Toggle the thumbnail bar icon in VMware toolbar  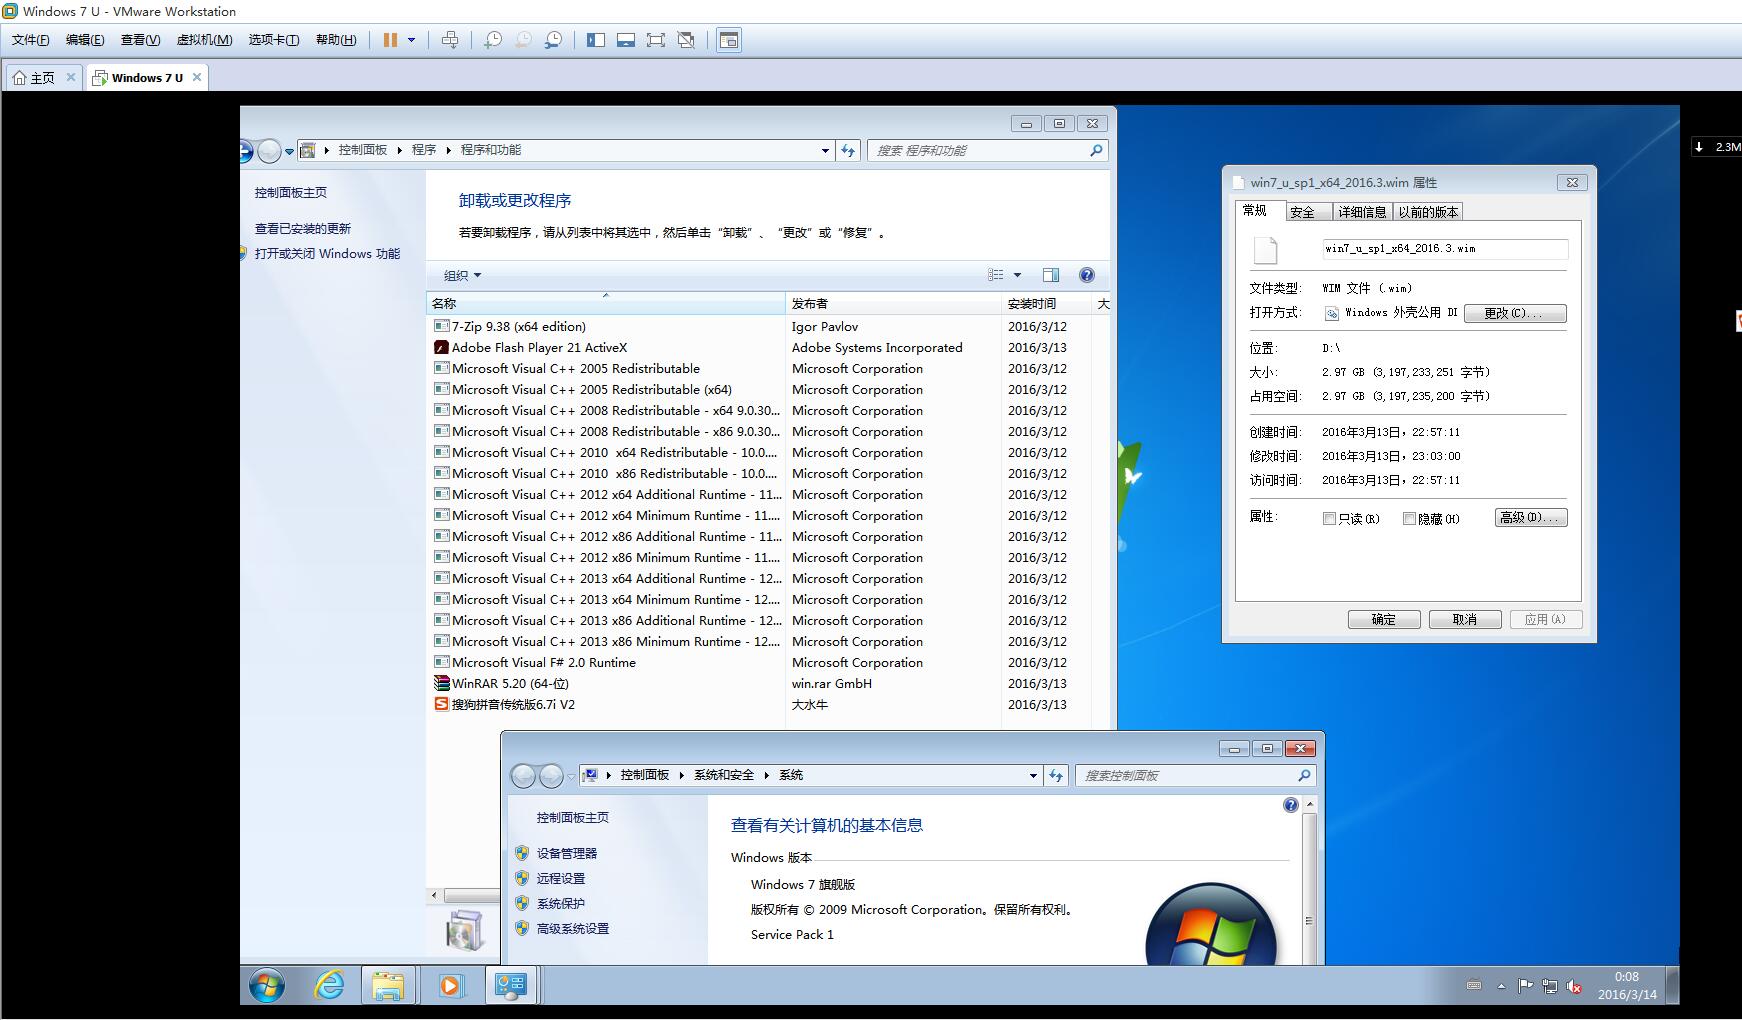point(626,40)
